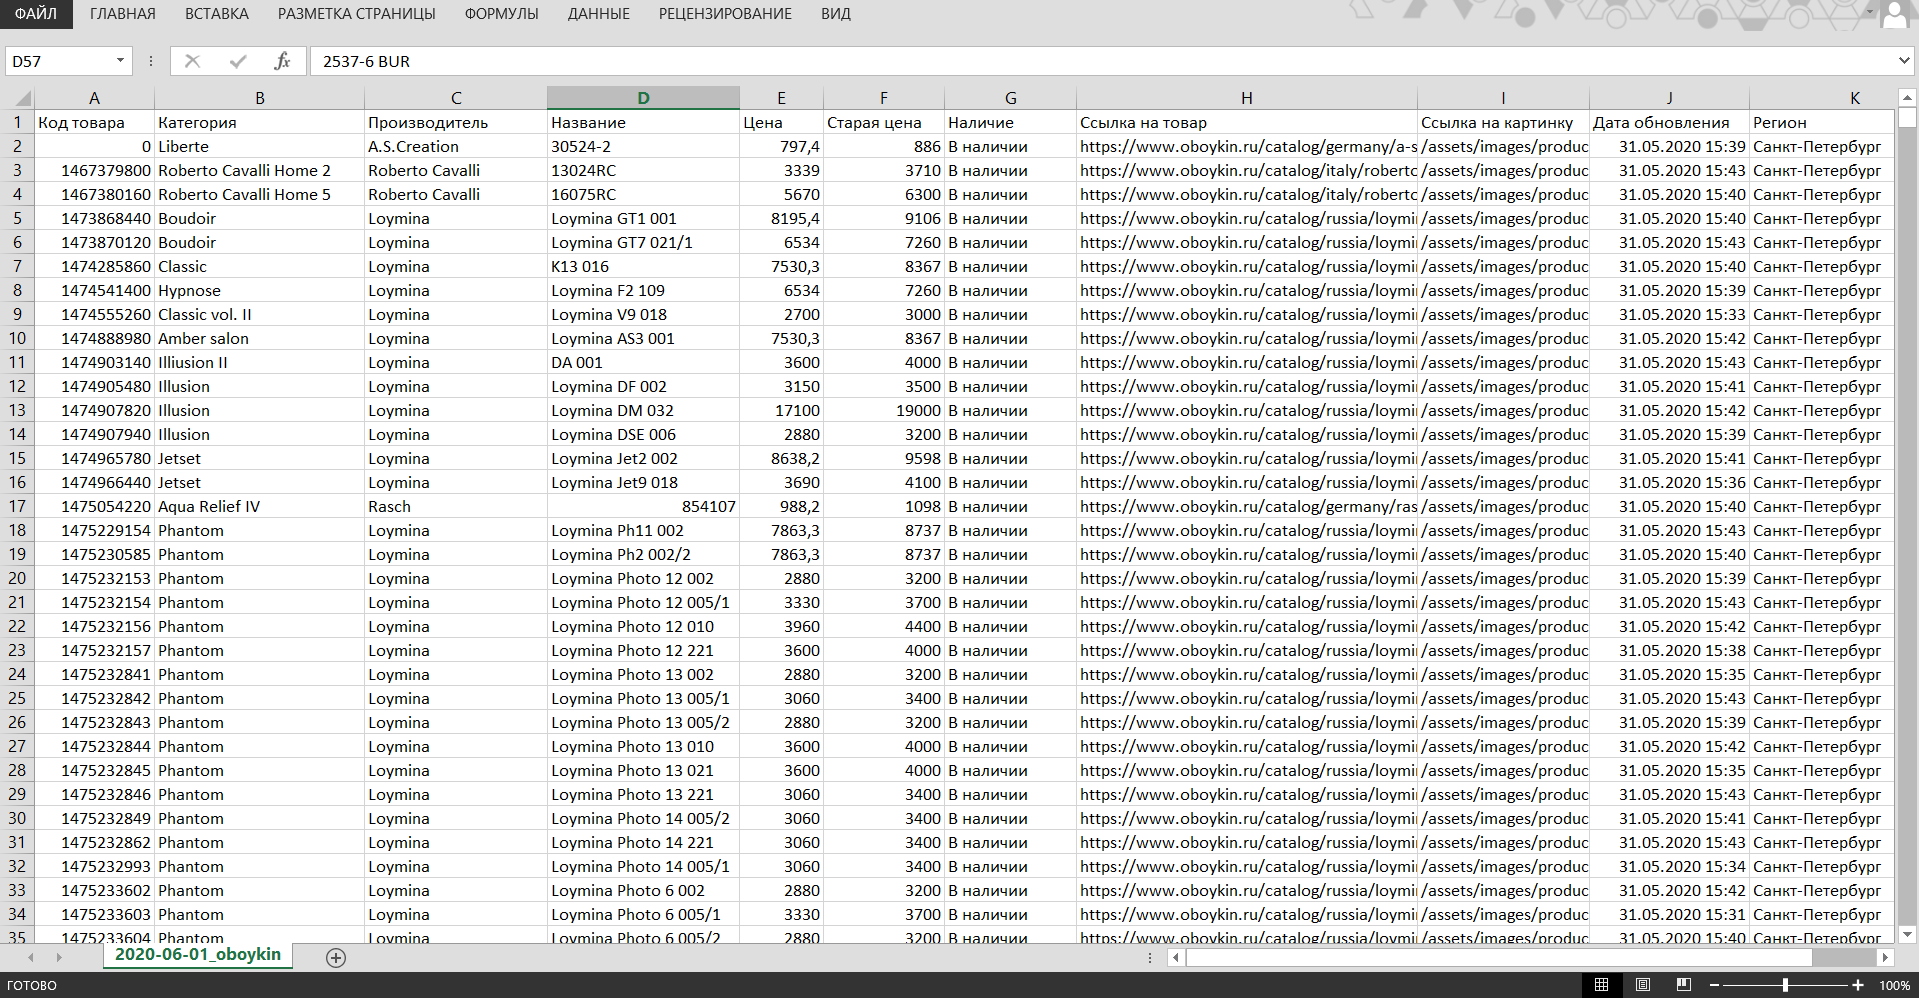Click old price cell 19000
Screen dimensions: 1919x998
pos(884,410)
